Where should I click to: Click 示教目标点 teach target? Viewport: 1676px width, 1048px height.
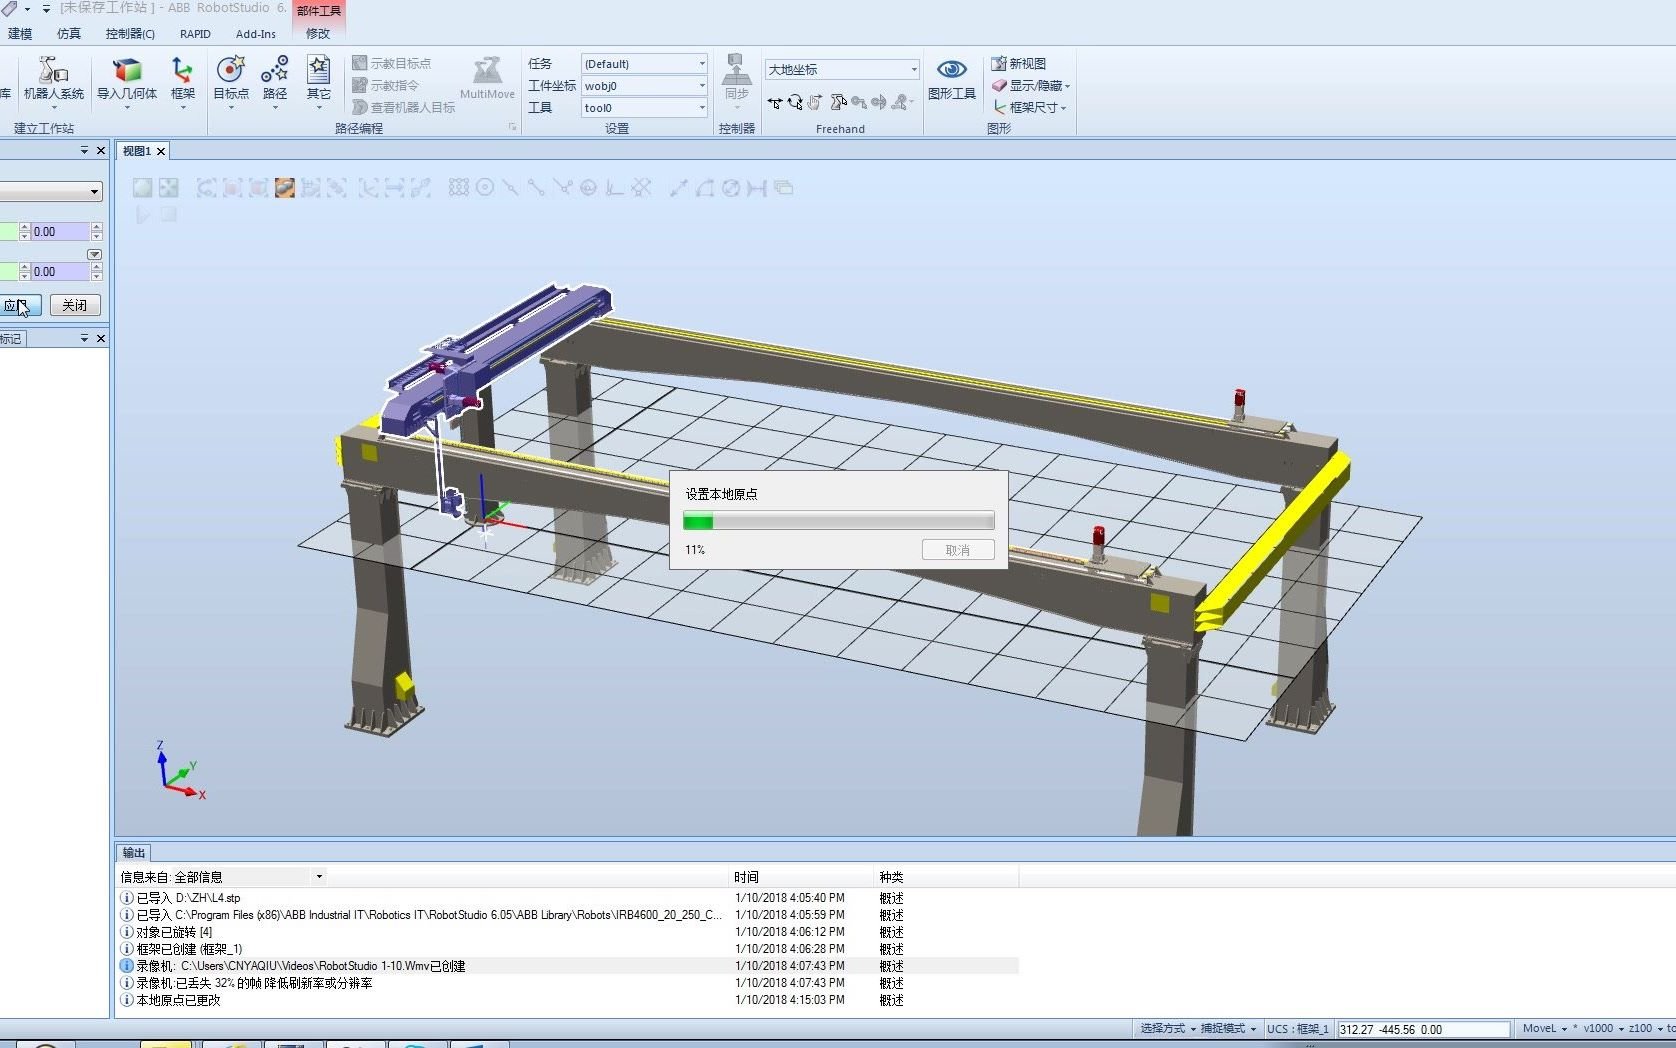391,63
